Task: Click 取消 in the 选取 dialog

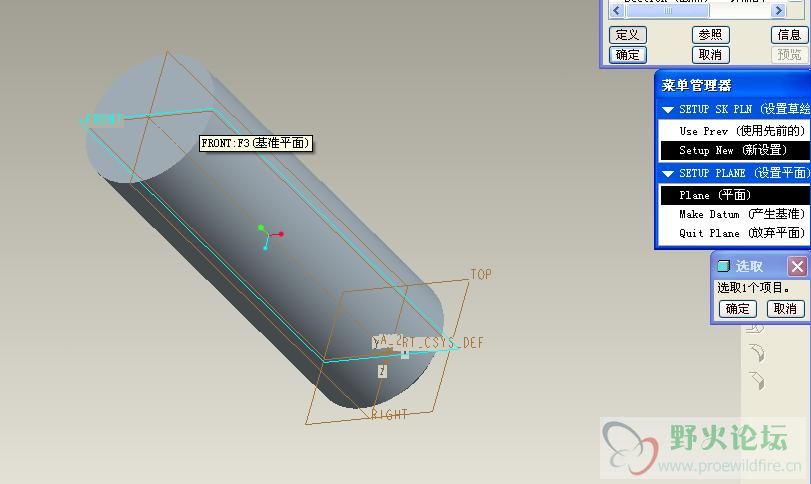Action: pos(785,309)
